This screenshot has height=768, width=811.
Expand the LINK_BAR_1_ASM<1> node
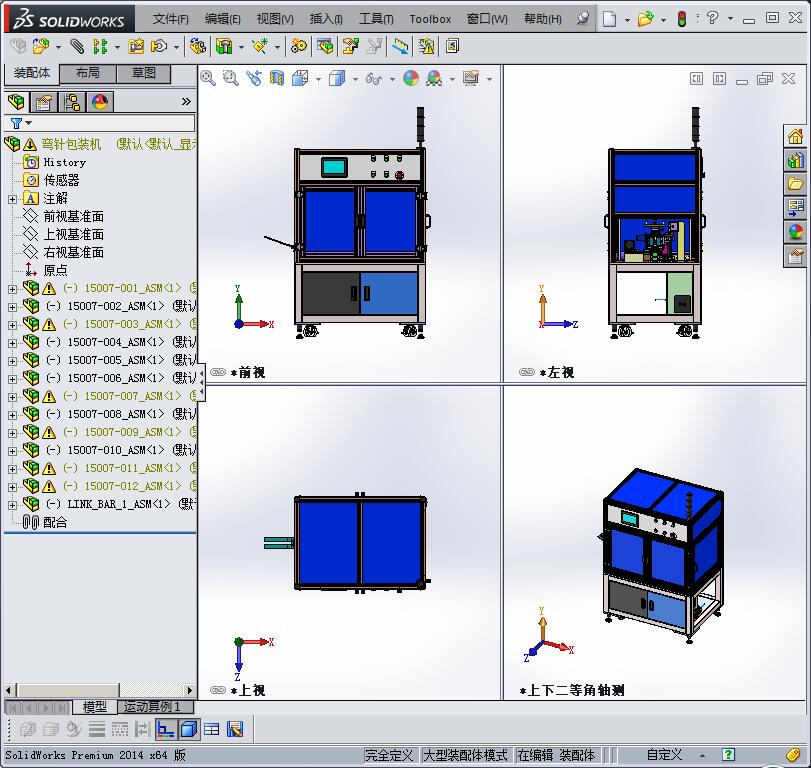(x=12, y=504)
